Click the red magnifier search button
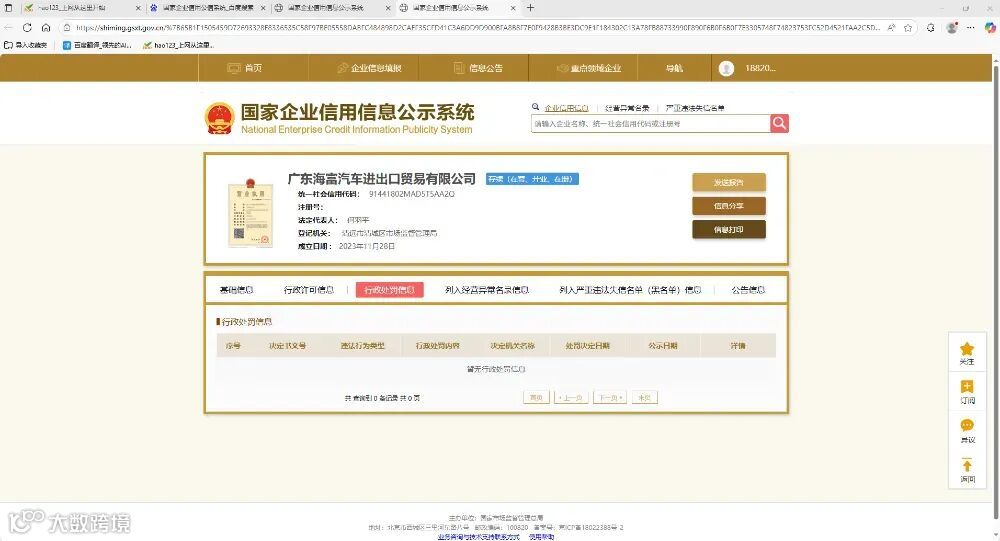This screenshot has height=541, width=1000. click(x=779, y=123)
